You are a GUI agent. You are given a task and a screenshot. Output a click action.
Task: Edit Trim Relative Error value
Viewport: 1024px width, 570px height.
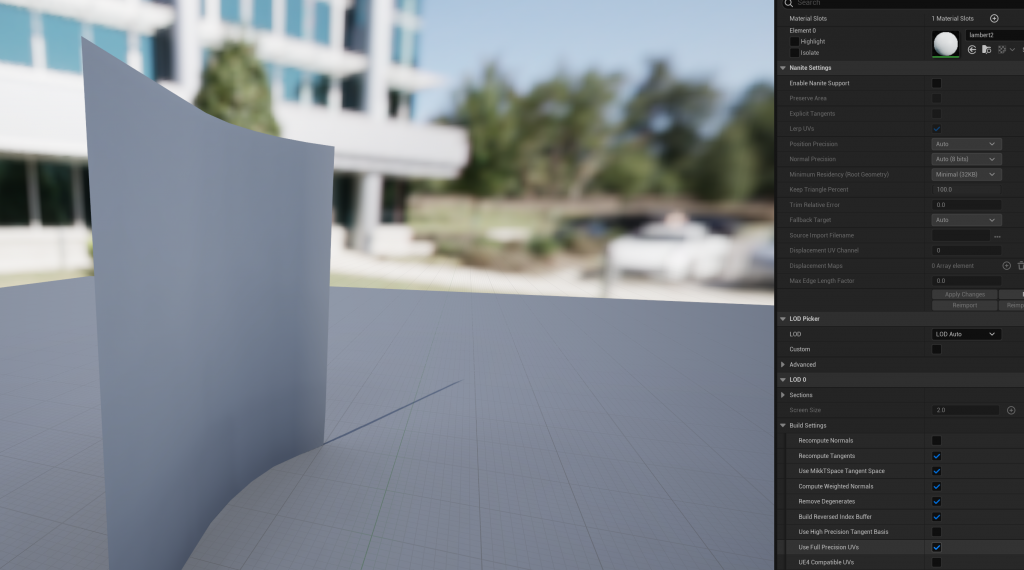tap(966, 205)
